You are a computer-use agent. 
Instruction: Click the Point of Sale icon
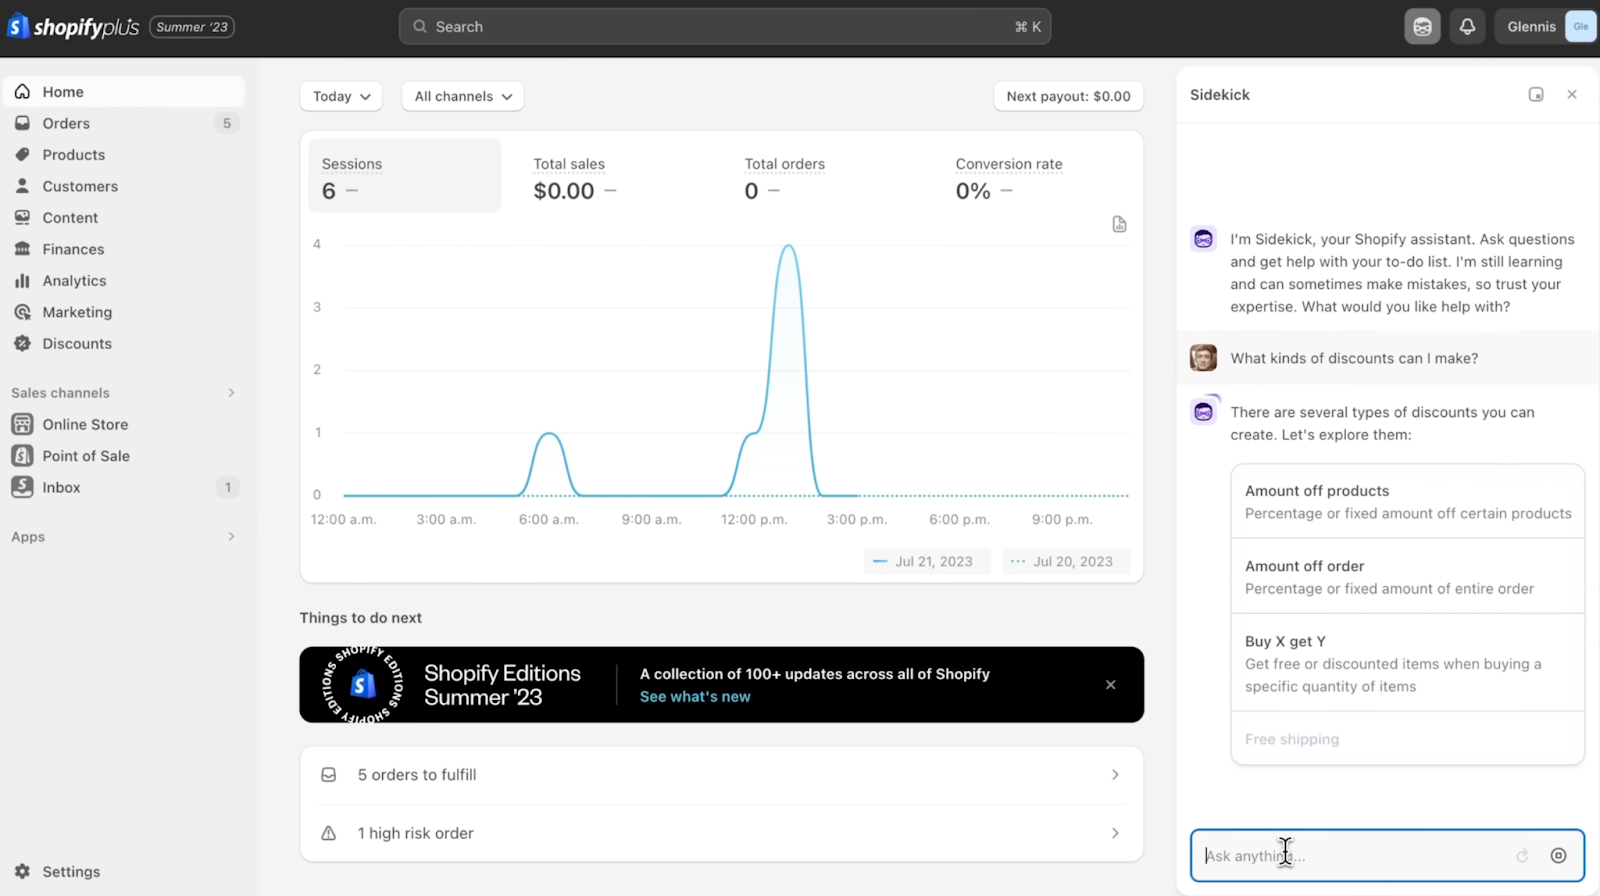pos(22,456)
